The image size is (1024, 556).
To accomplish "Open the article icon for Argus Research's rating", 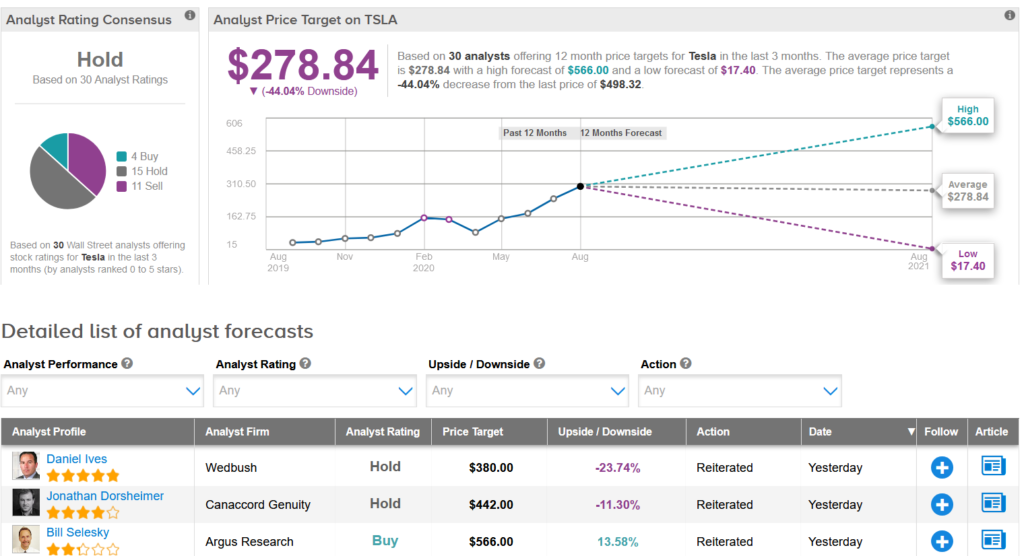I will [x=992, y=541].
